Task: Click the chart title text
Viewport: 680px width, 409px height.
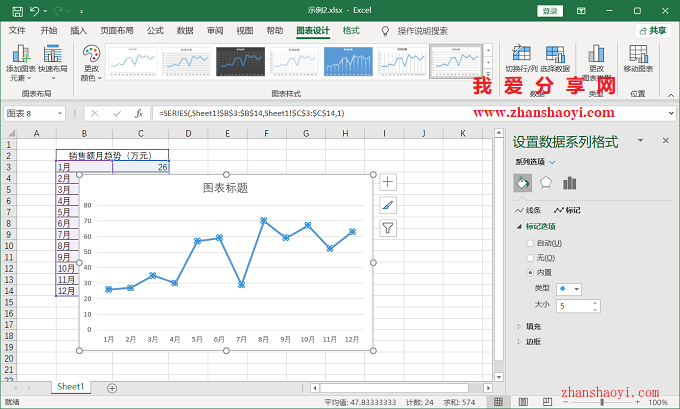Action: pyautogui.click(x=226, y=188)
